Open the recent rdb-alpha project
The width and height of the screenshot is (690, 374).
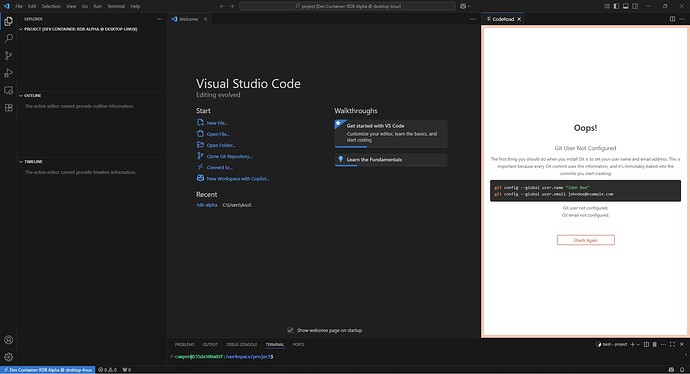click(207, 205)
